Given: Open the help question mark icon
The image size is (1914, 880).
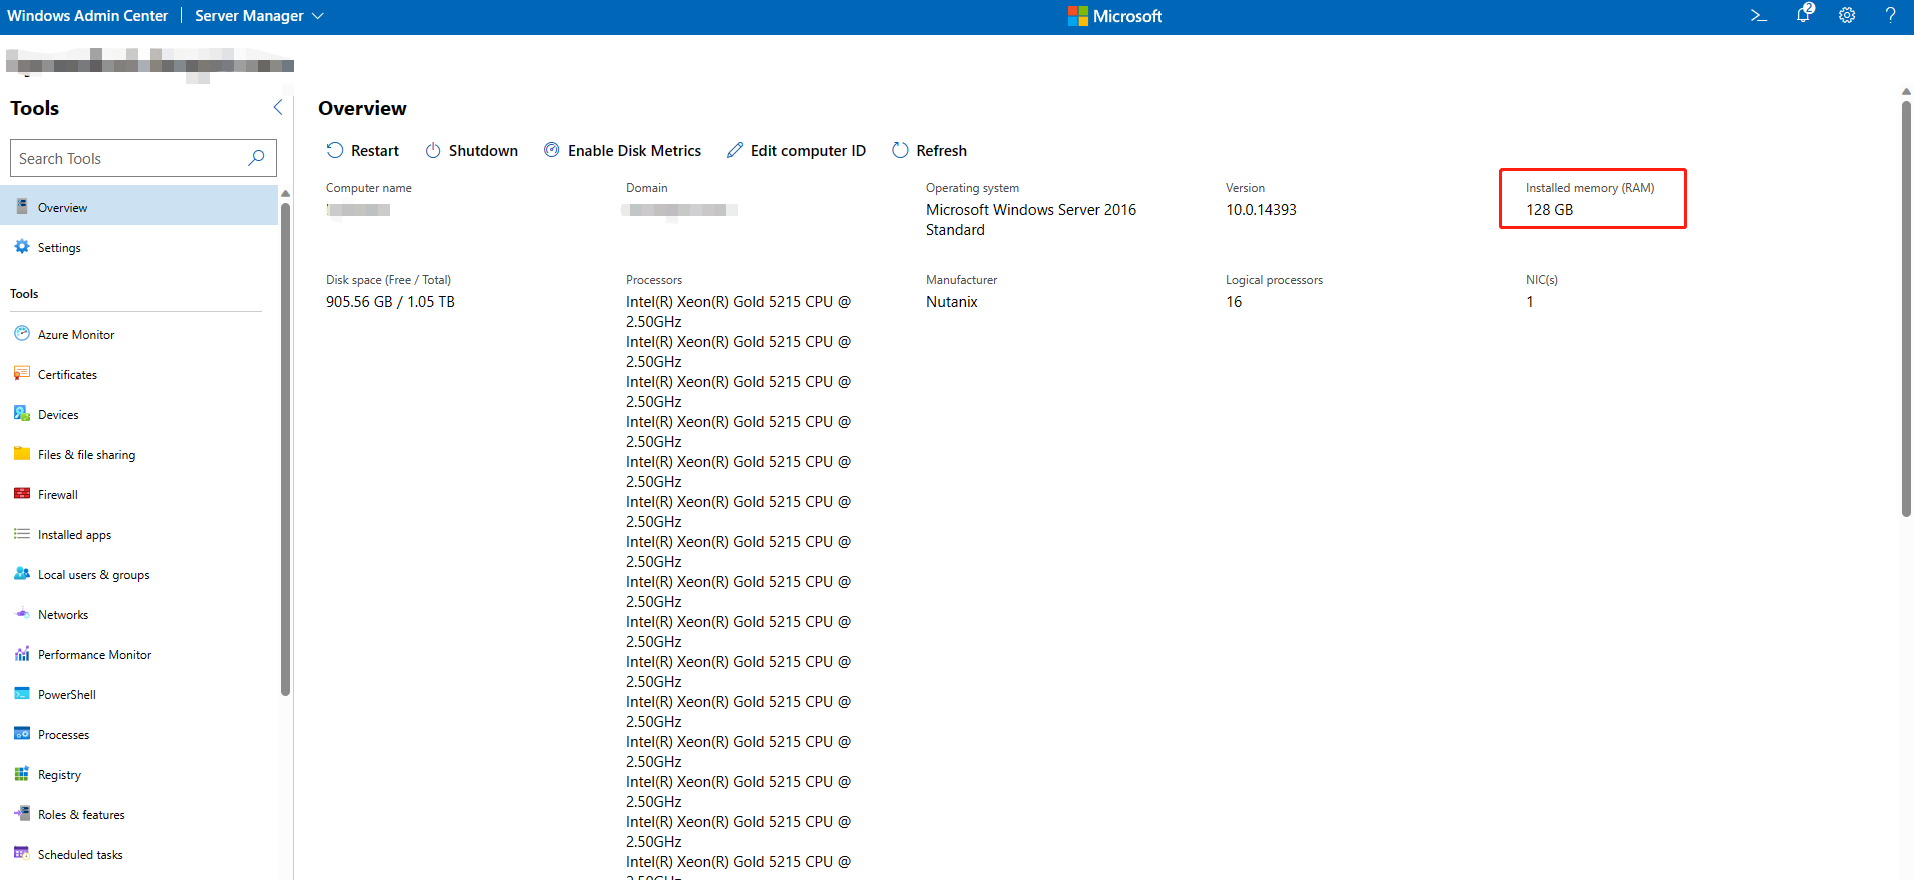Looking at the screenshot, I should [x=1890, y=16].
